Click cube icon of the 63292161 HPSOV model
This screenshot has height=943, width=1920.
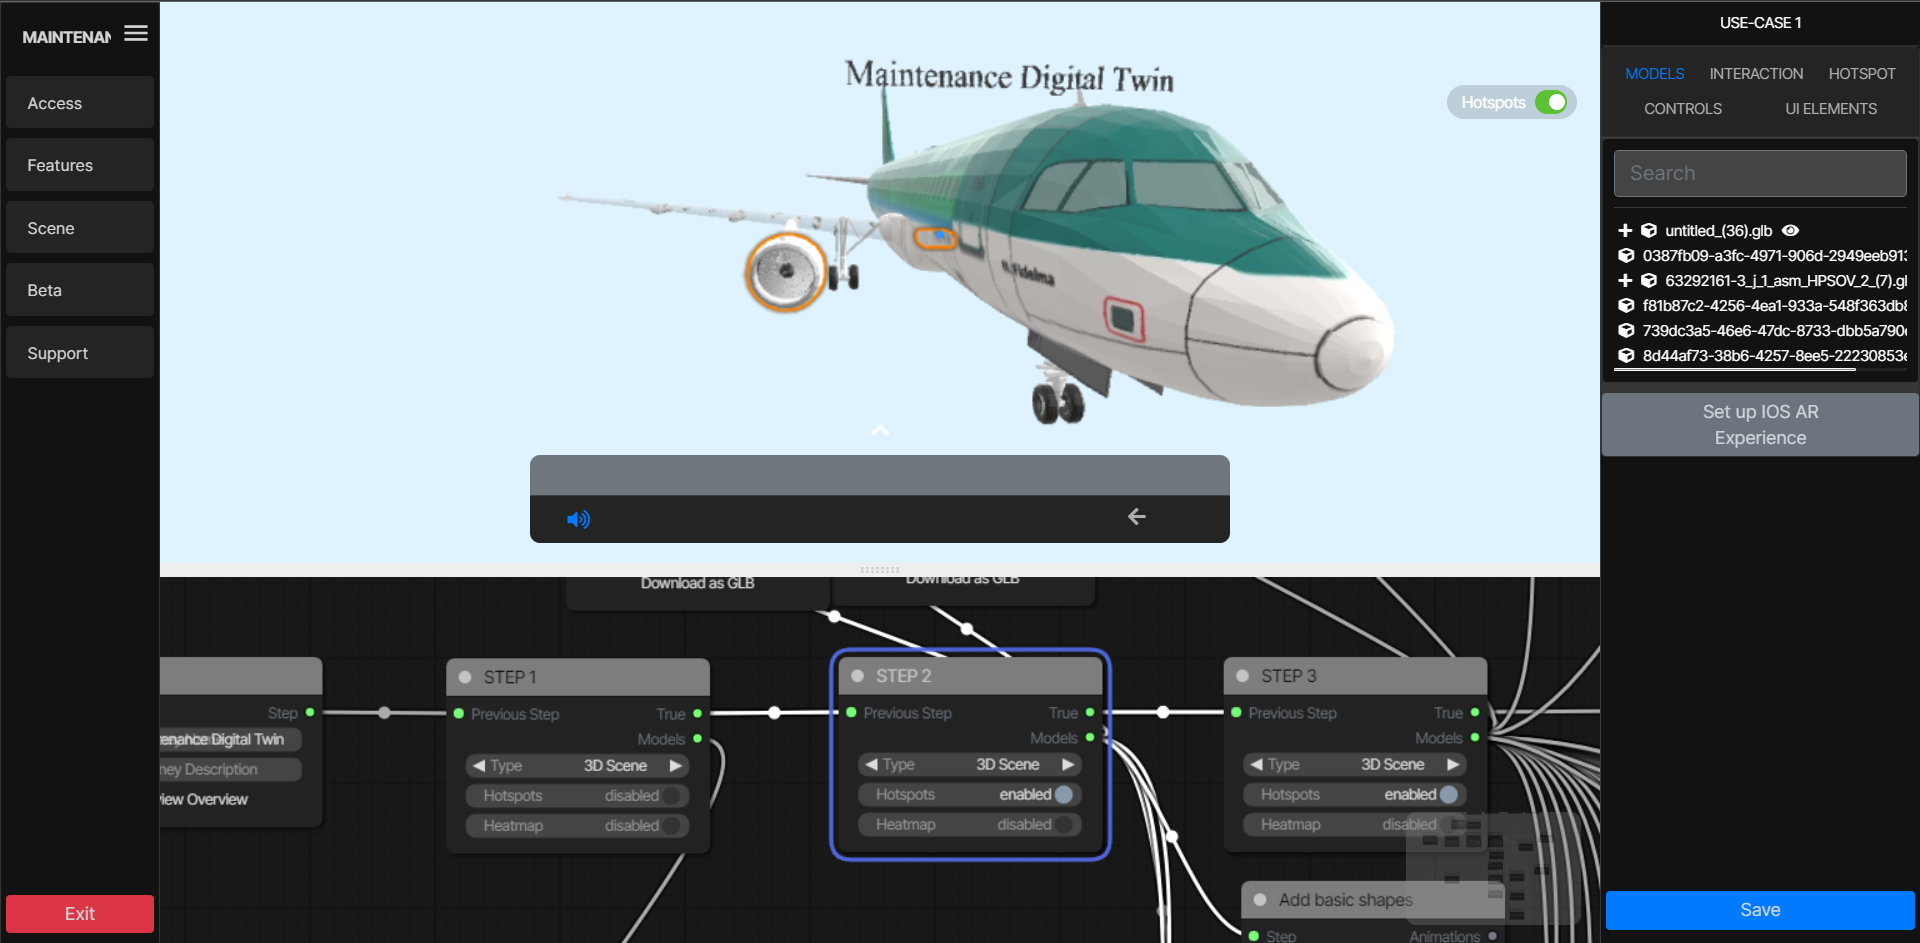pyautogui.click(x=1649, y=281)
